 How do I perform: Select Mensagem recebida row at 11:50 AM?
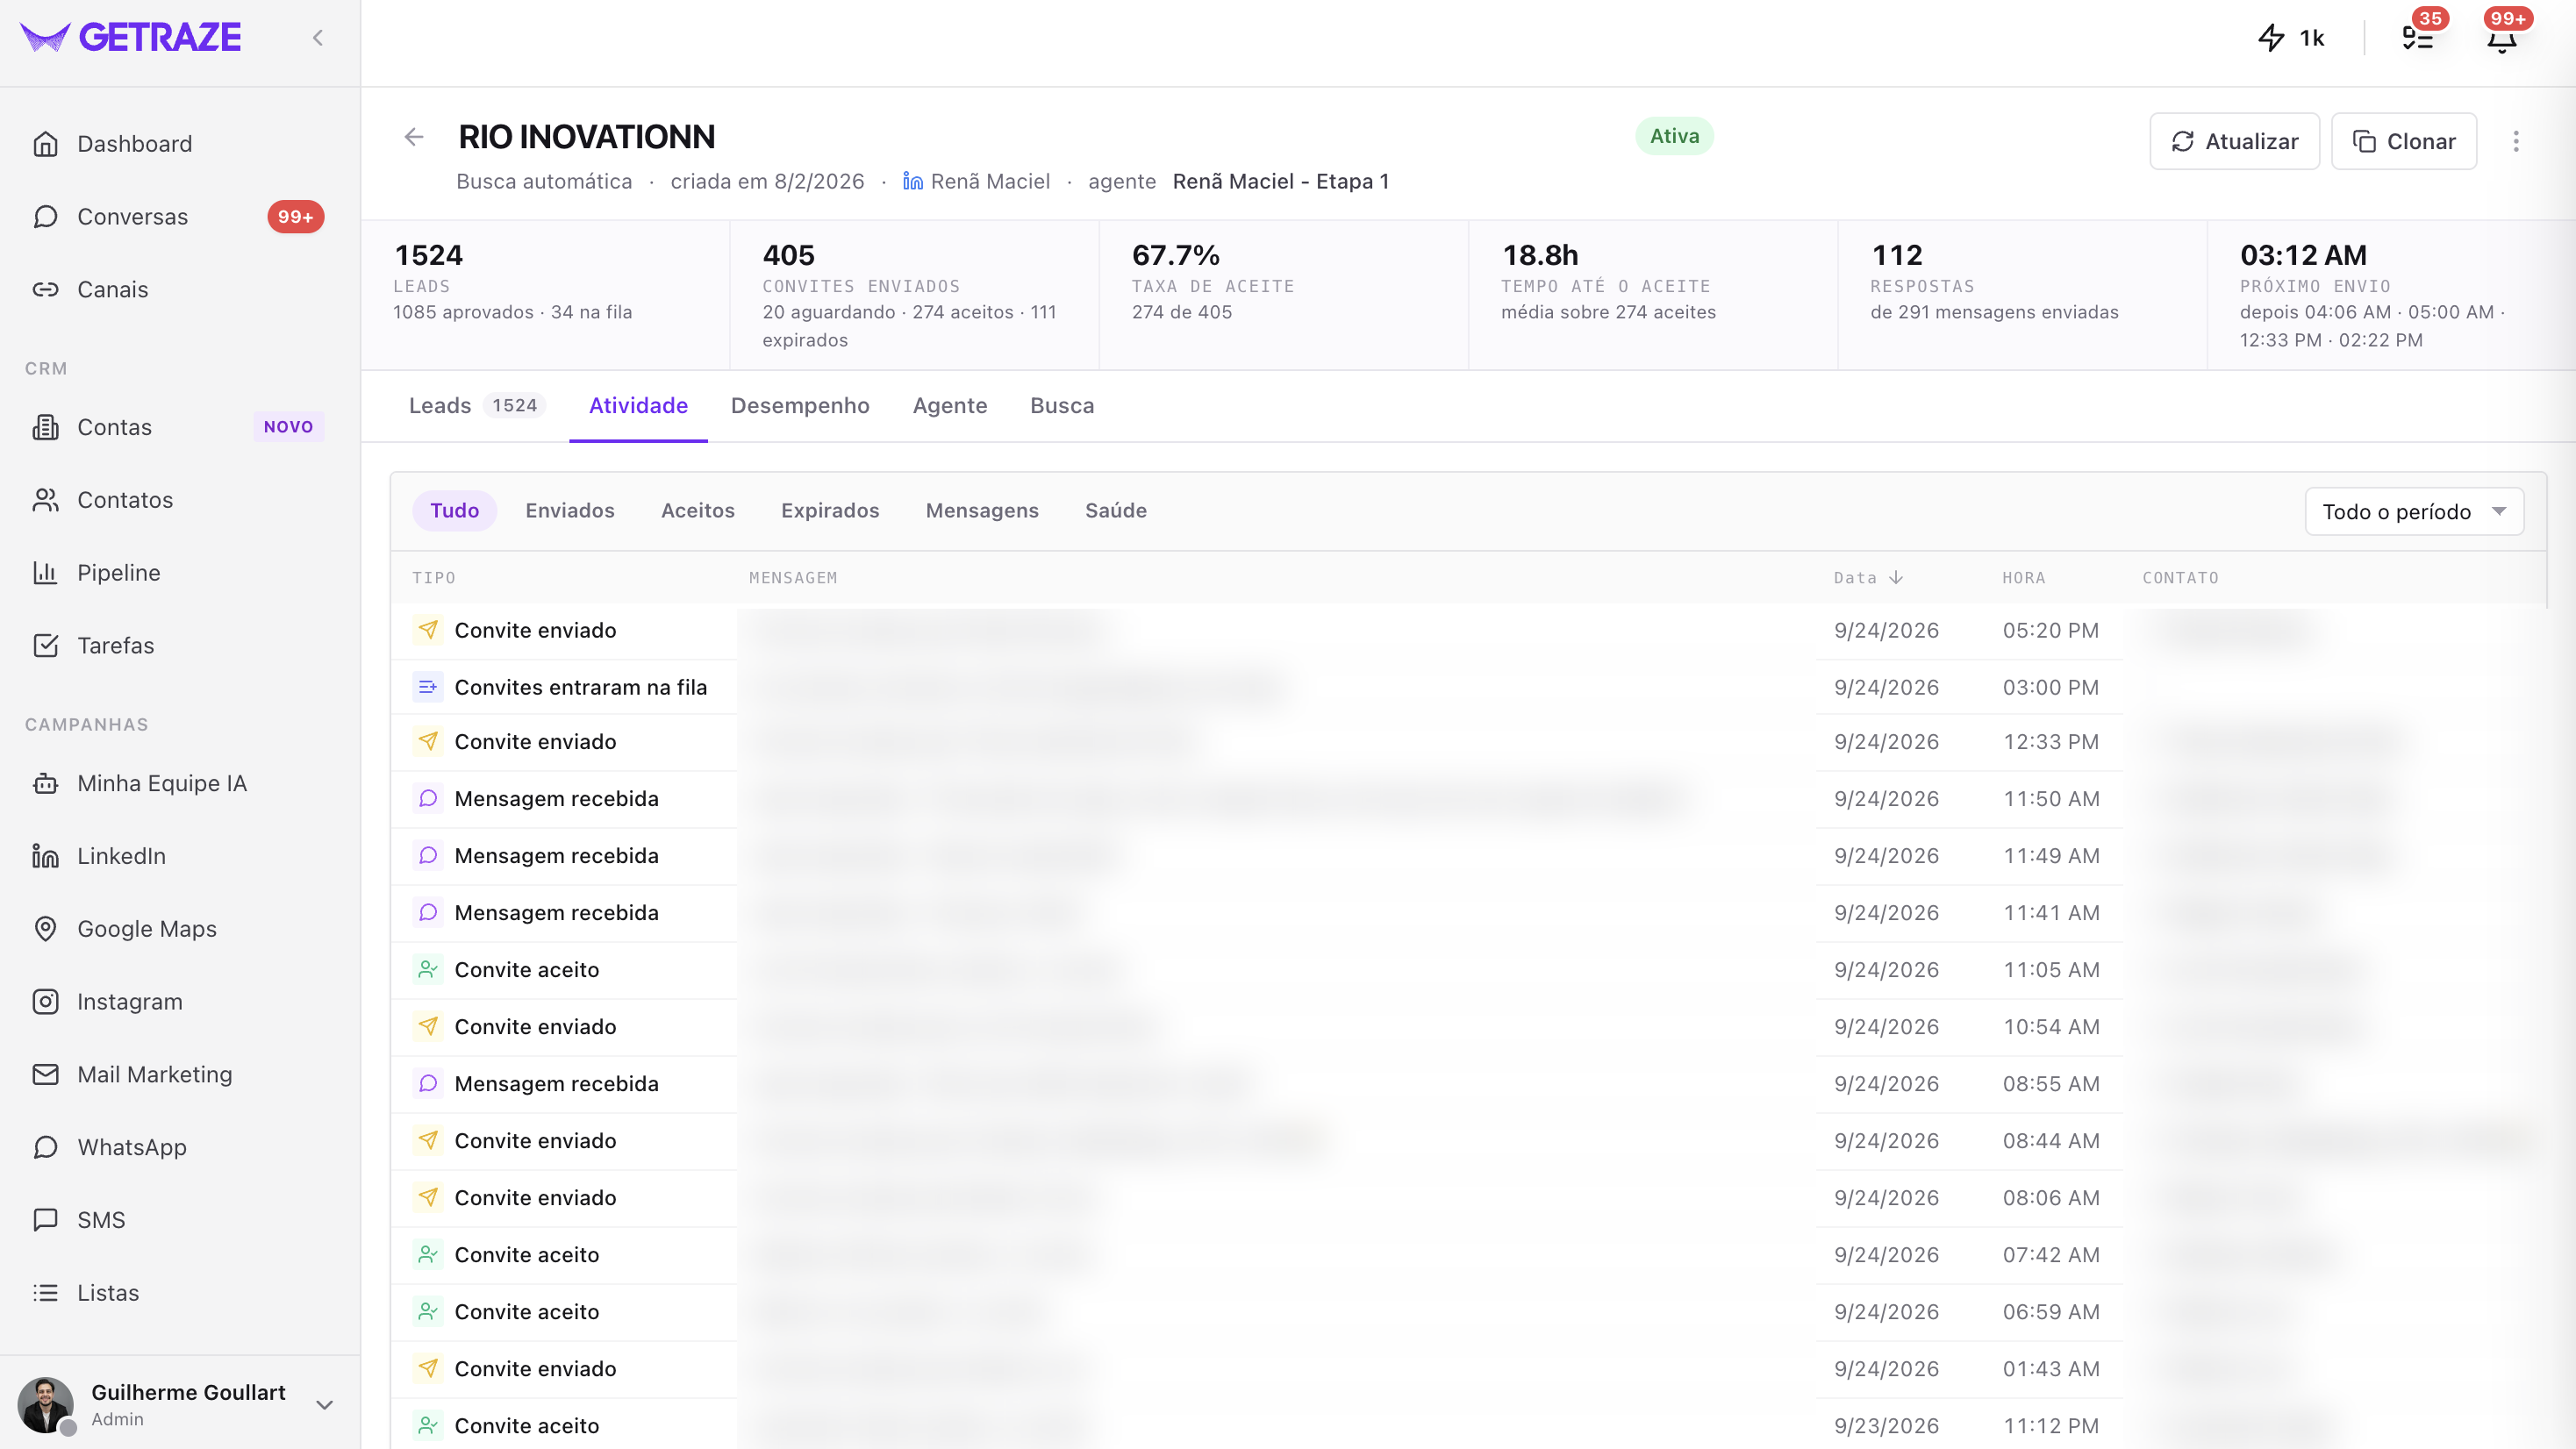pyautogui.click(x=1468, y=799)
